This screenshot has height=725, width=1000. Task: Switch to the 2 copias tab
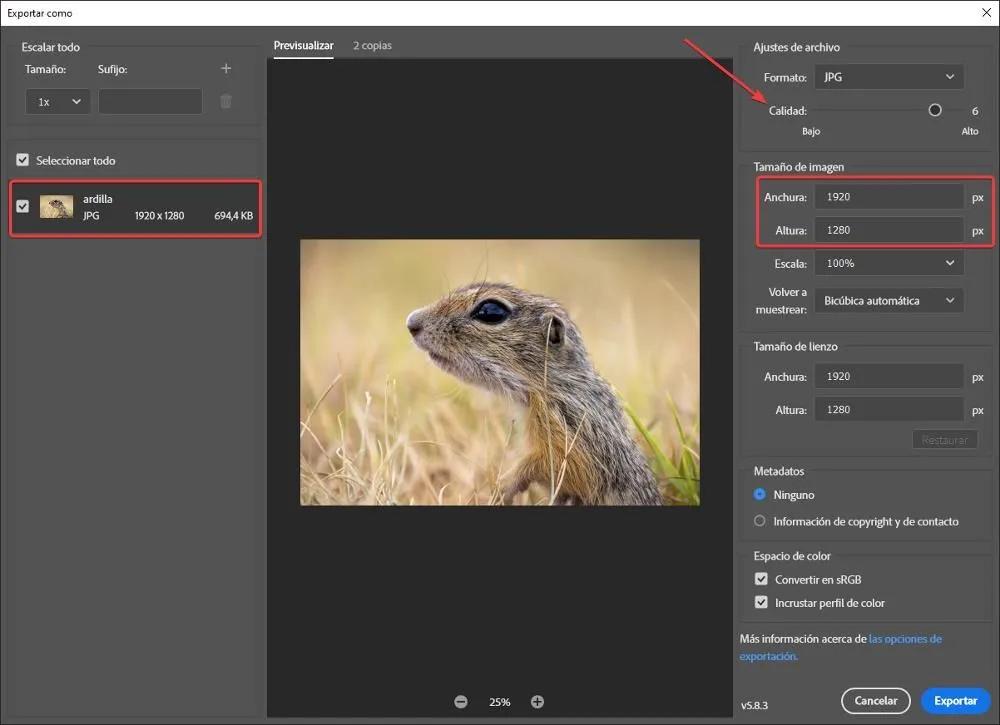[x=372, y=45]
